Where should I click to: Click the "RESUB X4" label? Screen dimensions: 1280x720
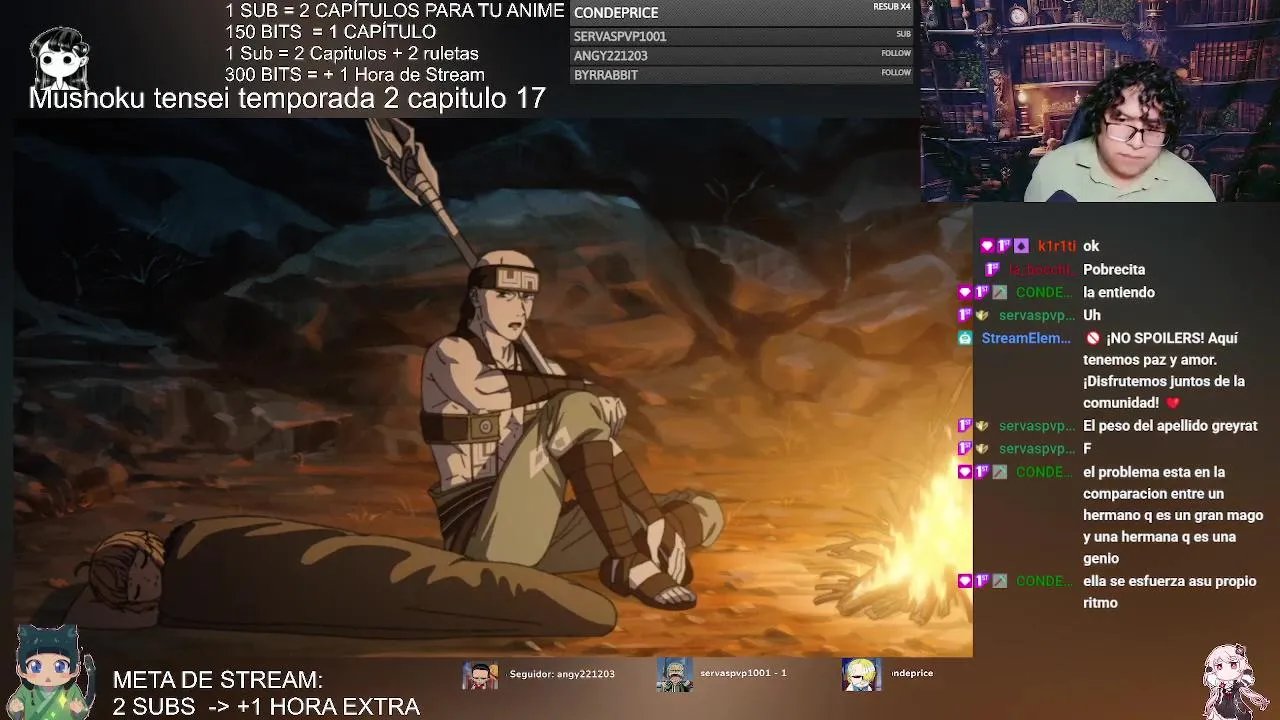coord(891,7)
